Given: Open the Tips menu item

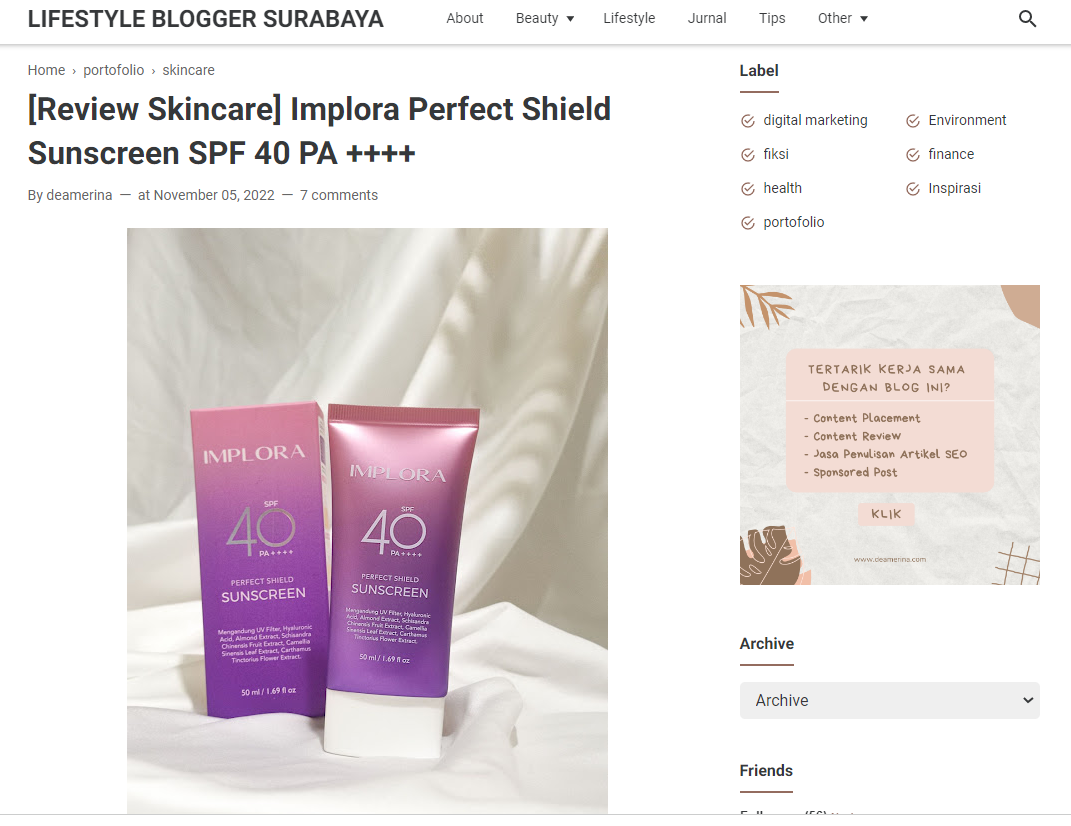Looking at the screenshot, I should pyautogui.click(x=772, y=18).
